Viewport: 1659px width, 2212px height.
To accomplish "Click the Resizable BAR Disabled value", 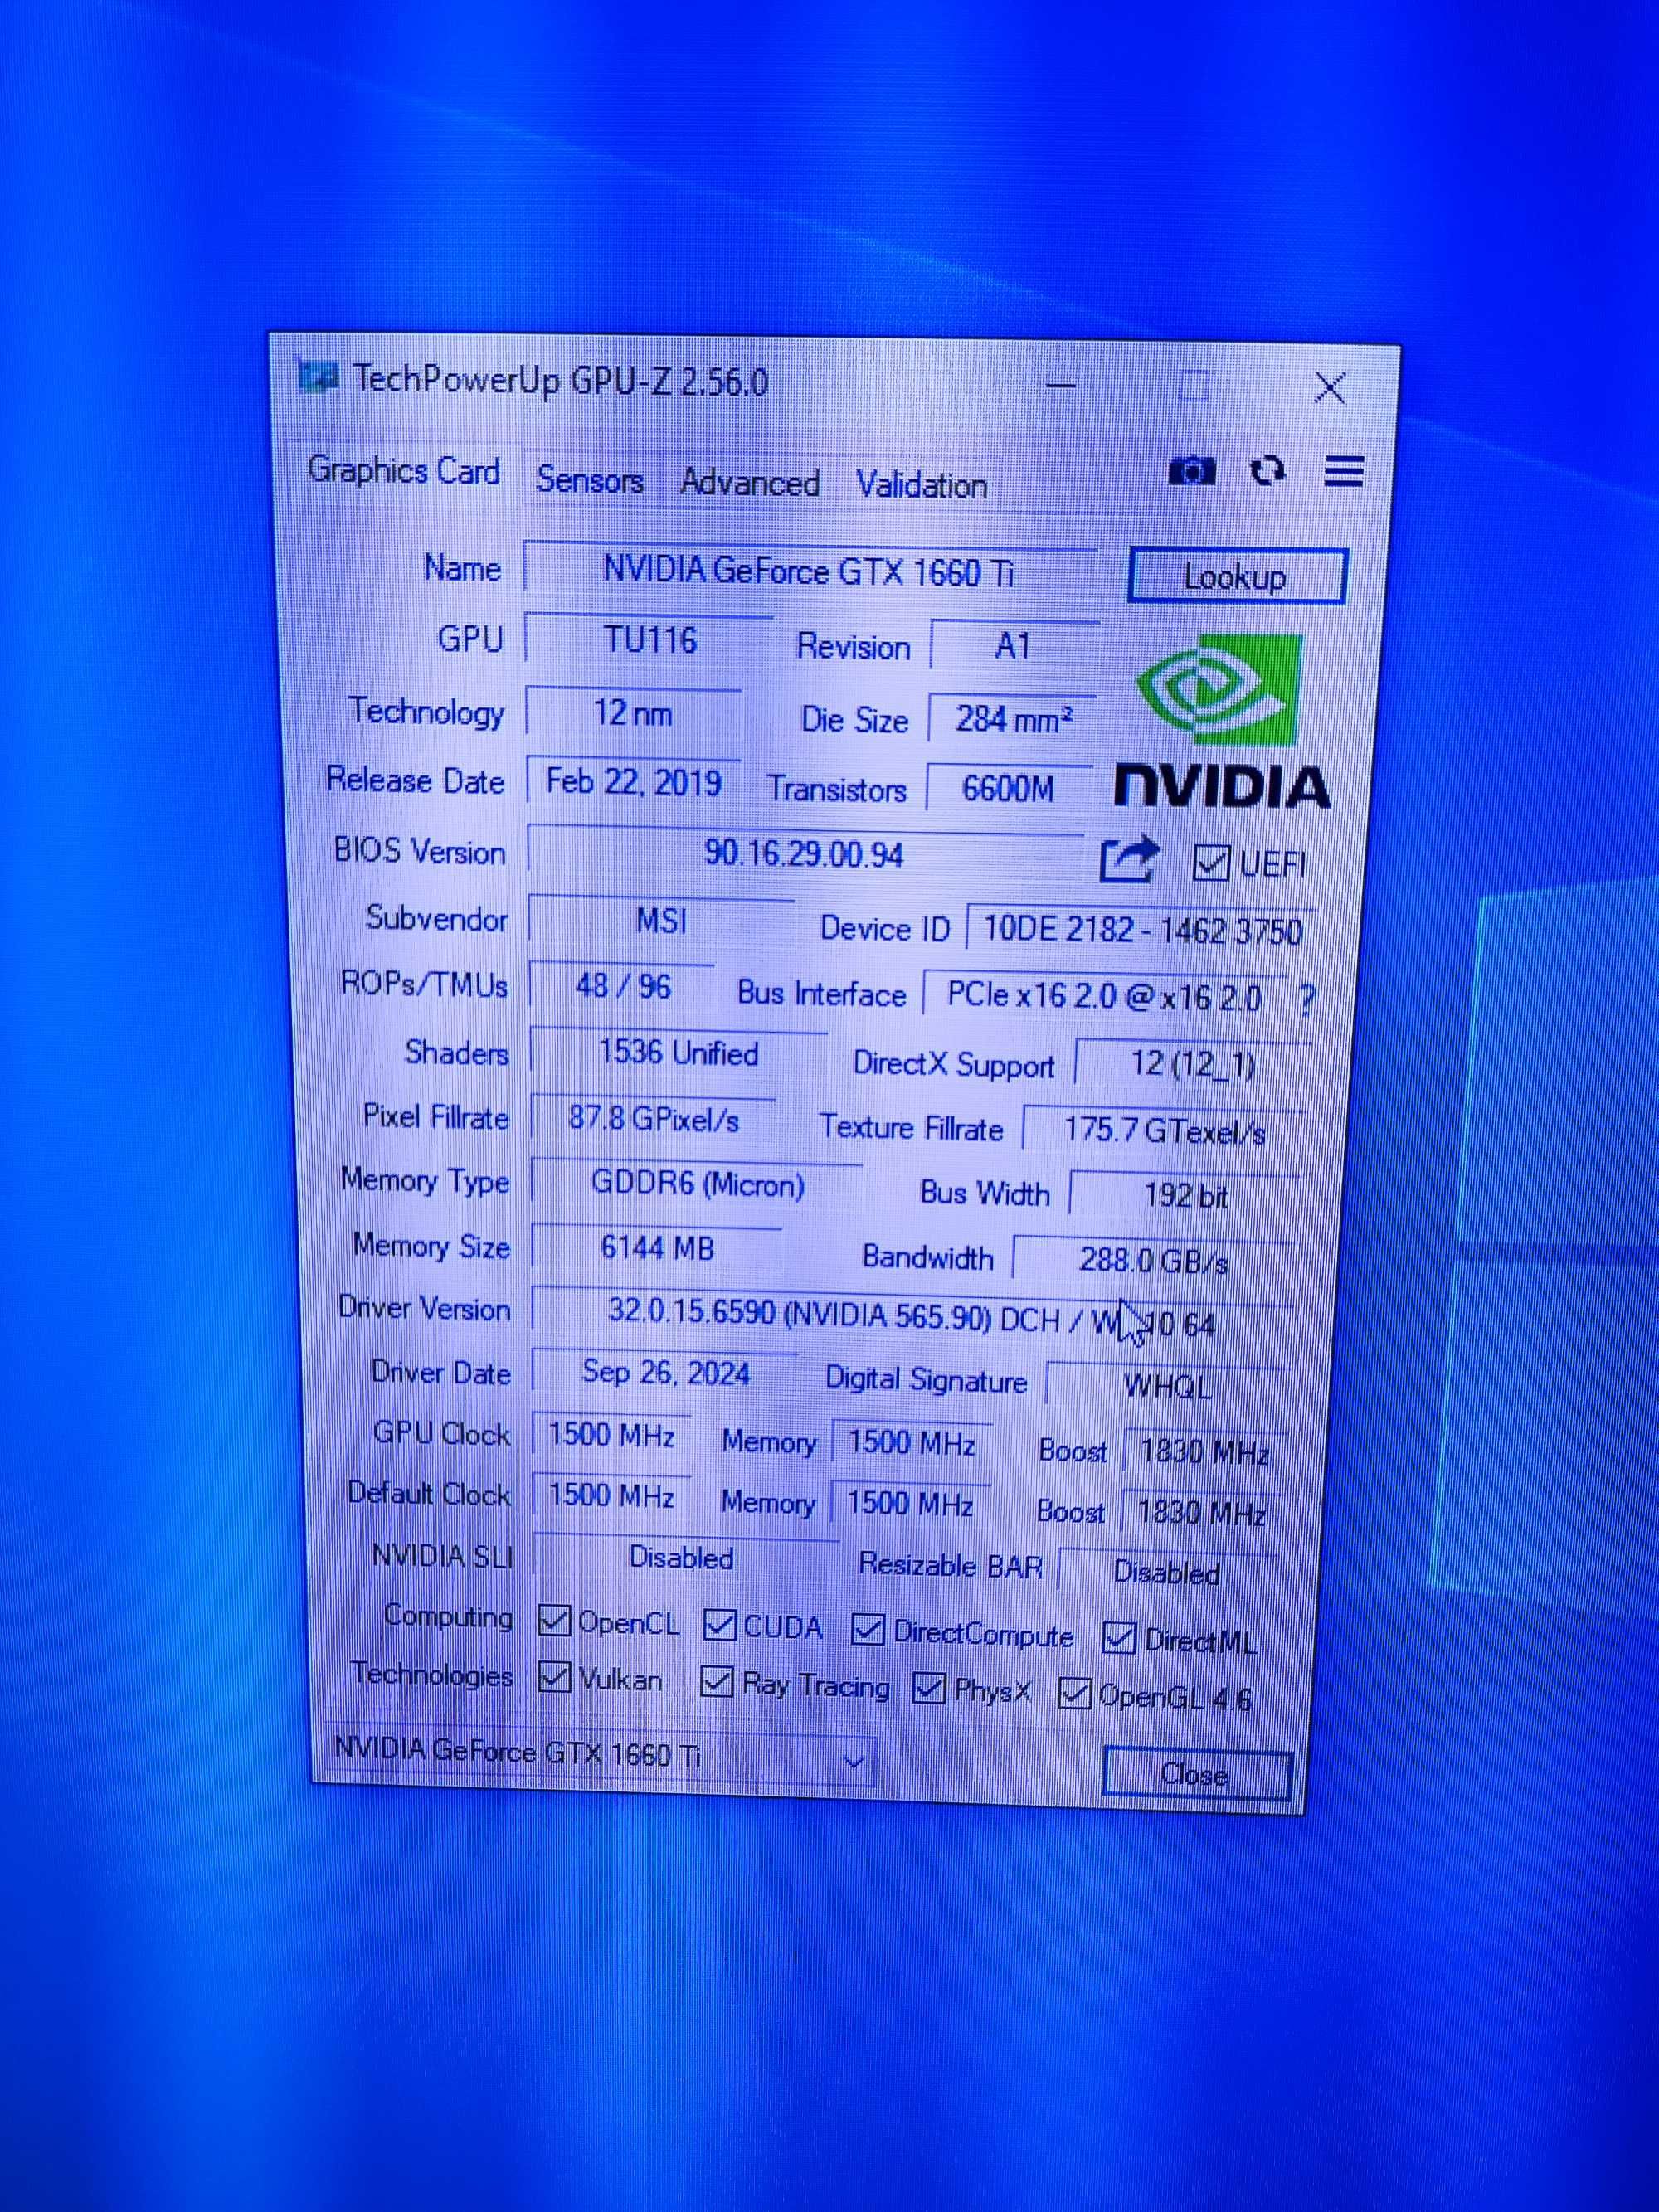I will [x=1167, y=1573].
